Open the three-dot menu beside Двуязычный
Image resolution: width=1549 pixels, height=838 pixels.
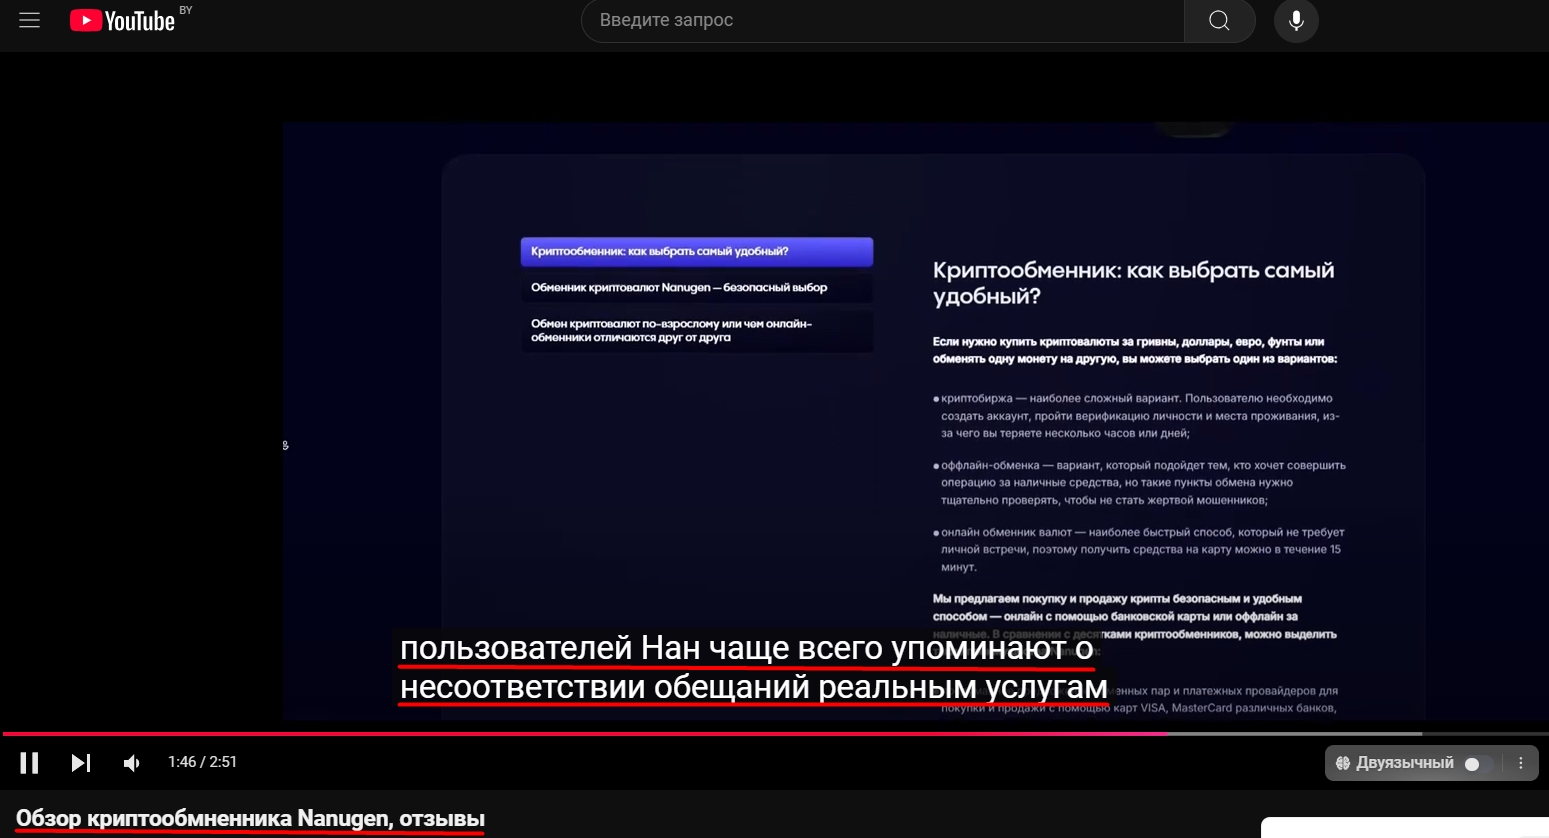1521,763
